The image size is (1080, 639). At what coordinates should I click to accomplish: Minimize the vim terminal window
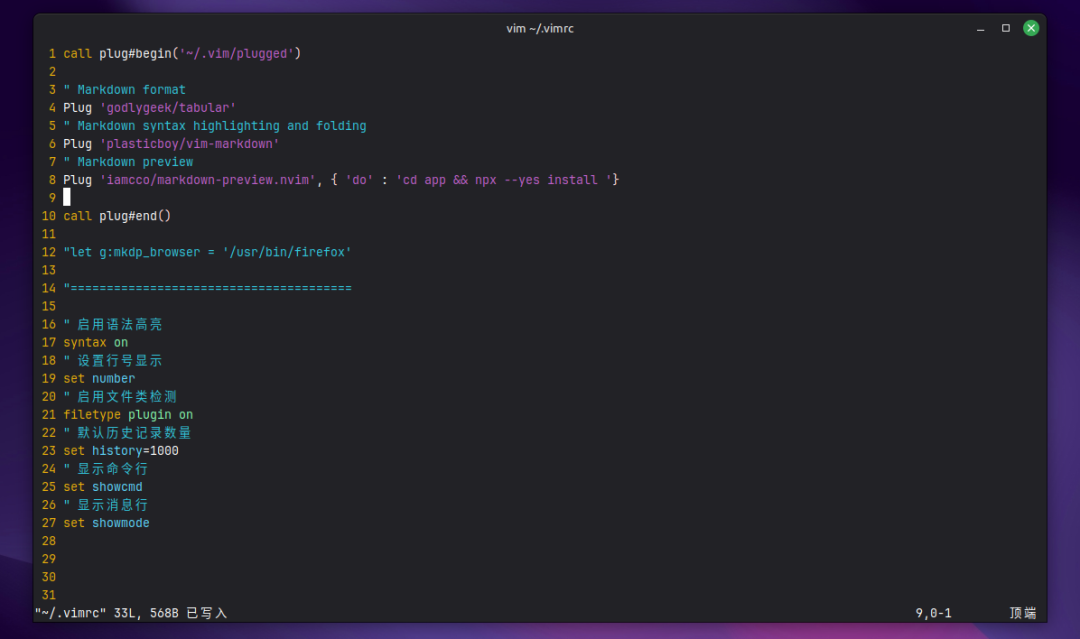pyautogui.click(x=980, y=28)
